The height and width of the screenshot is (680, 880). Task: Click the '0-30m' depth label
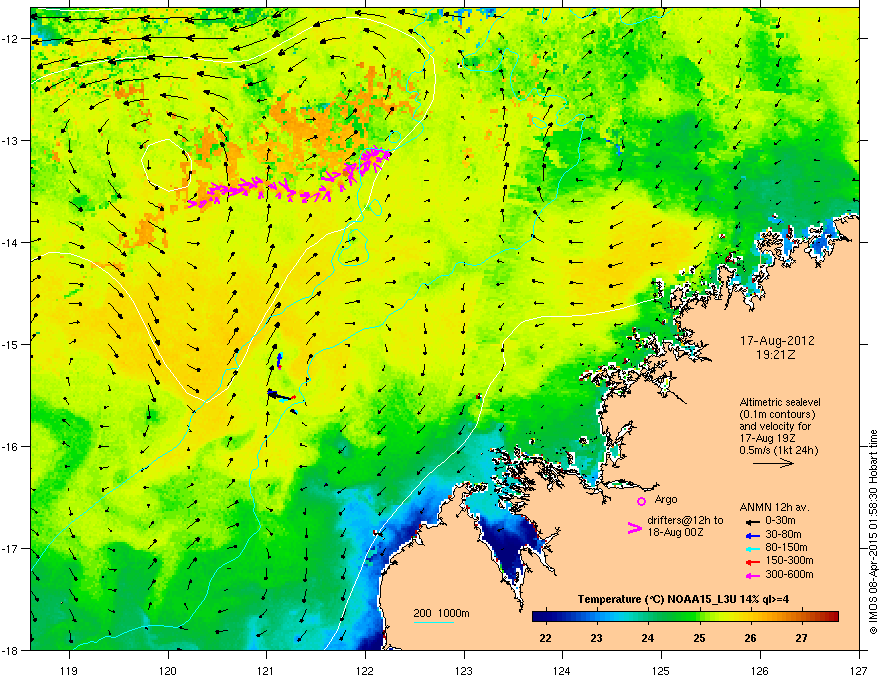[x=780, y=520]
